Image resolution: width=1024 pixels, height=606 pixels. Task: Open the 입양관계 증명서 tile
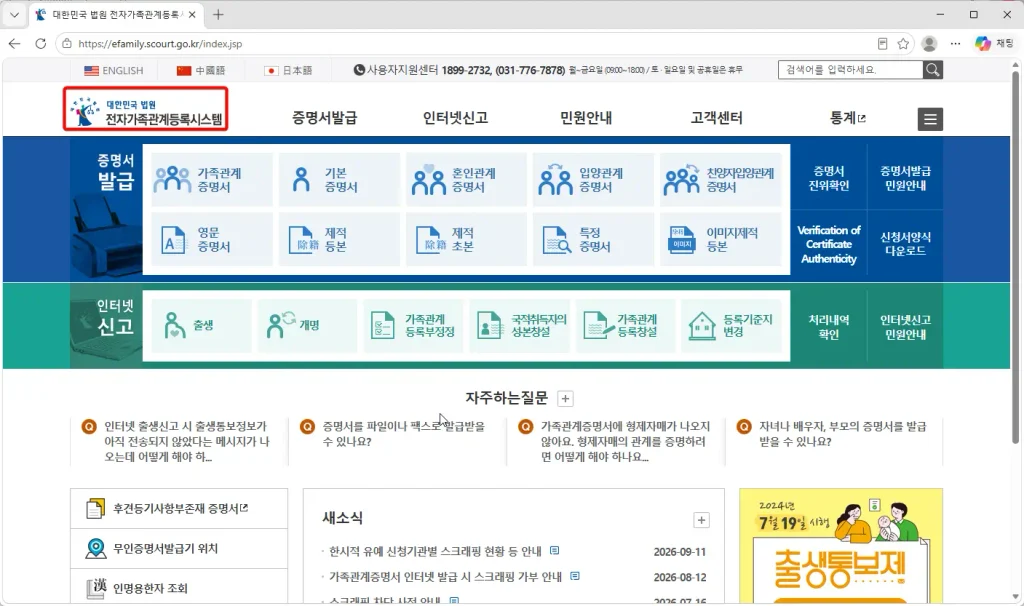[593, 180]
